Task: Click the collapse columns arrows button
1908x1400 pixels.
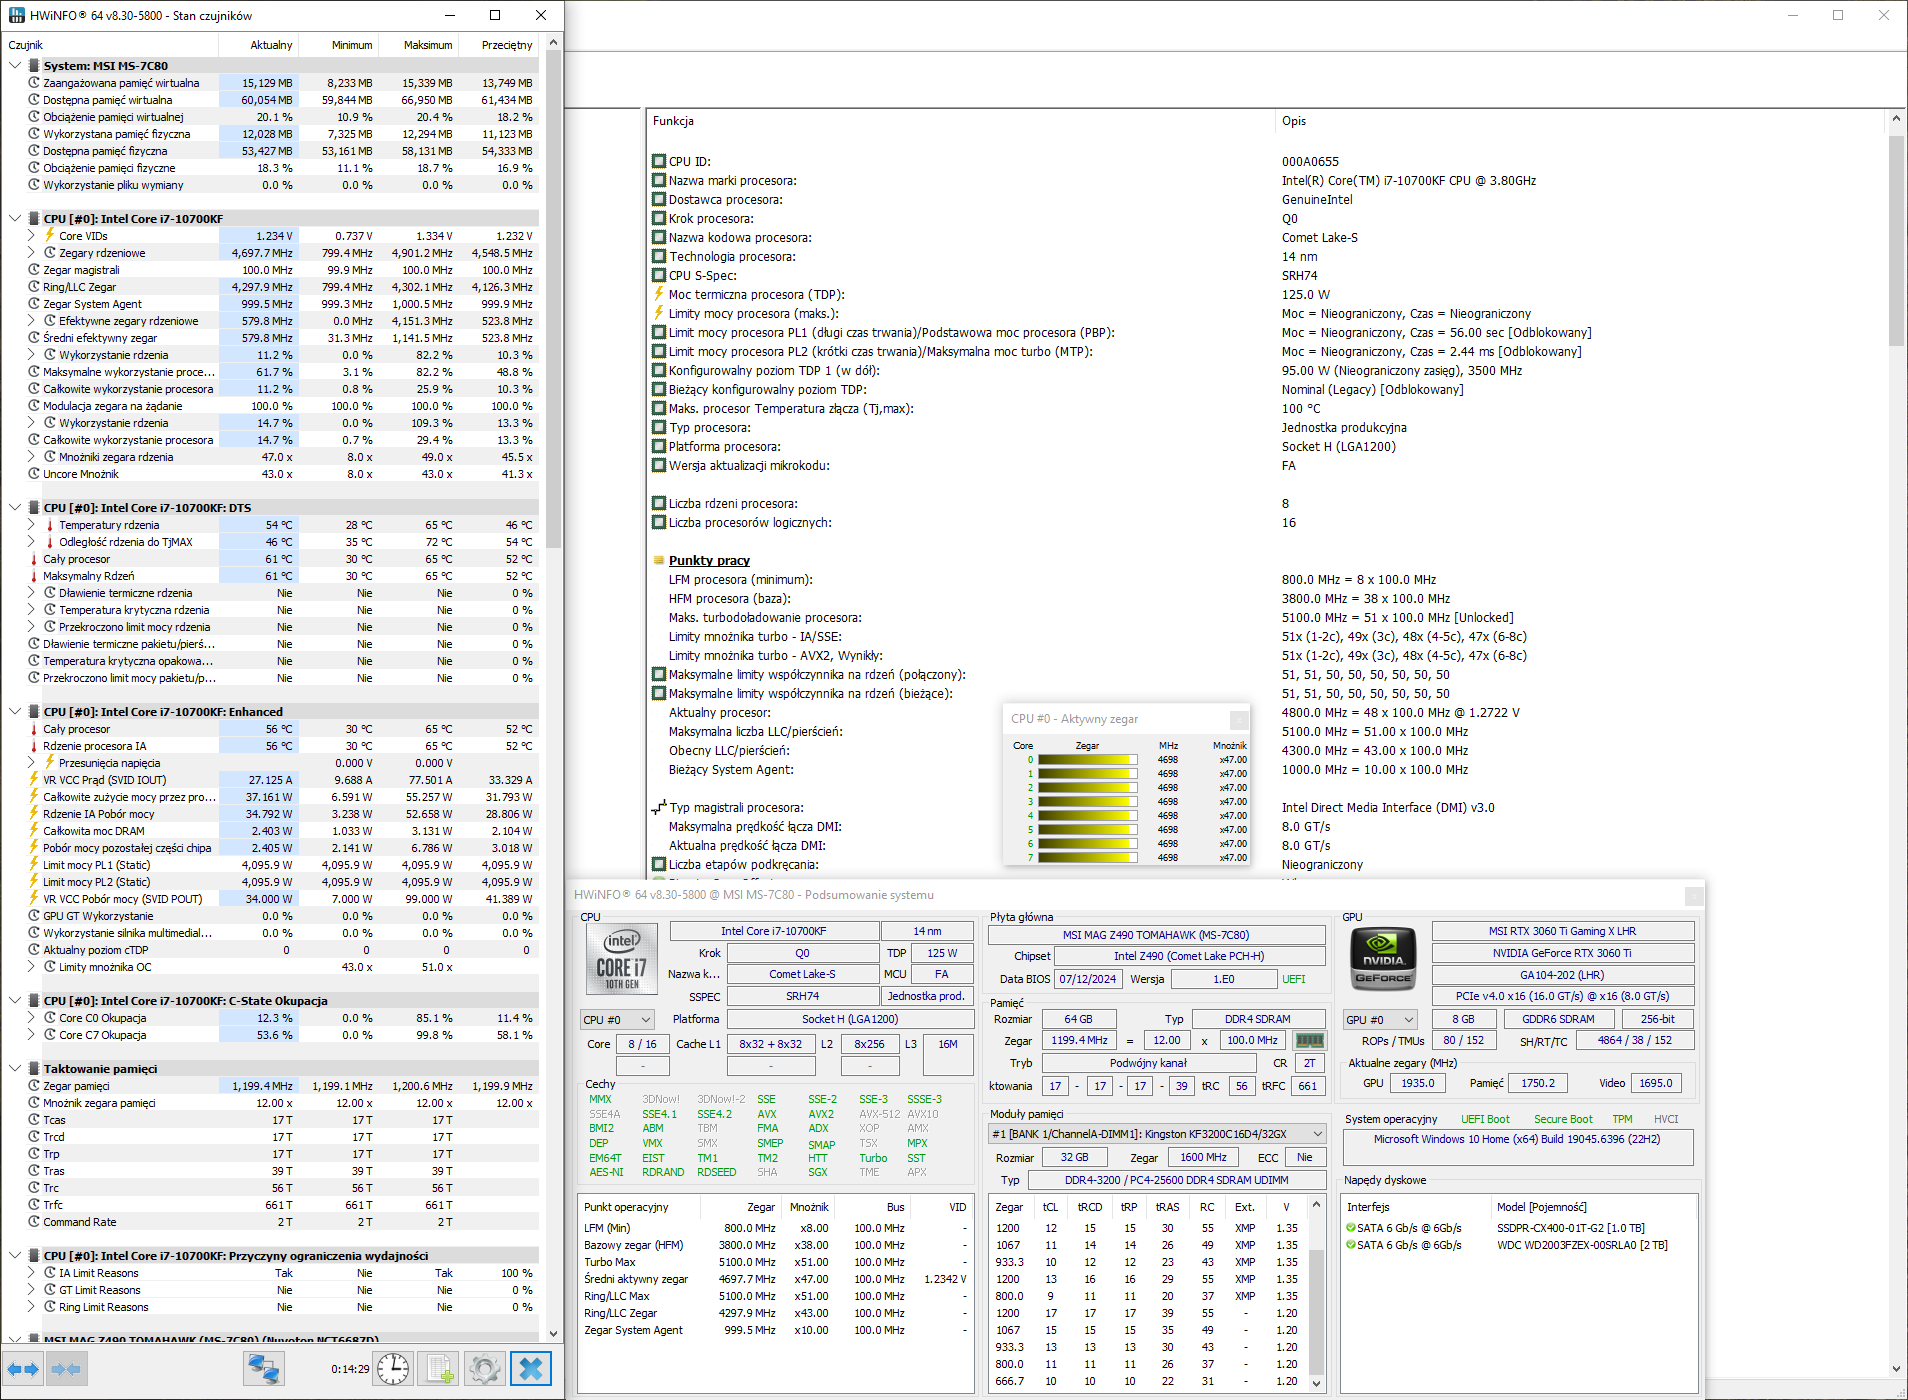Action: coord(65,1368)
